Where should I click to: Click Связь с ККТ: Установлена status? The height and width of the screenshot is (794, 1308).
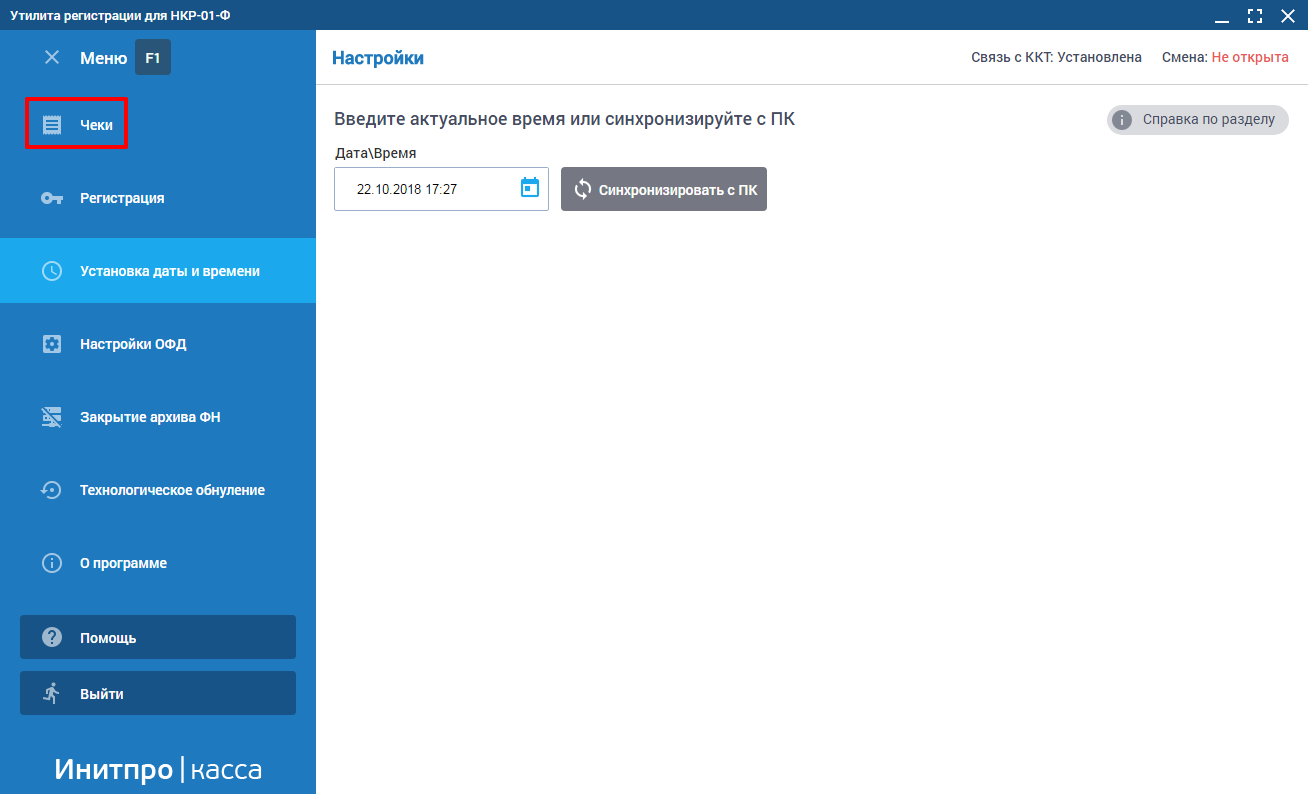1056,57
